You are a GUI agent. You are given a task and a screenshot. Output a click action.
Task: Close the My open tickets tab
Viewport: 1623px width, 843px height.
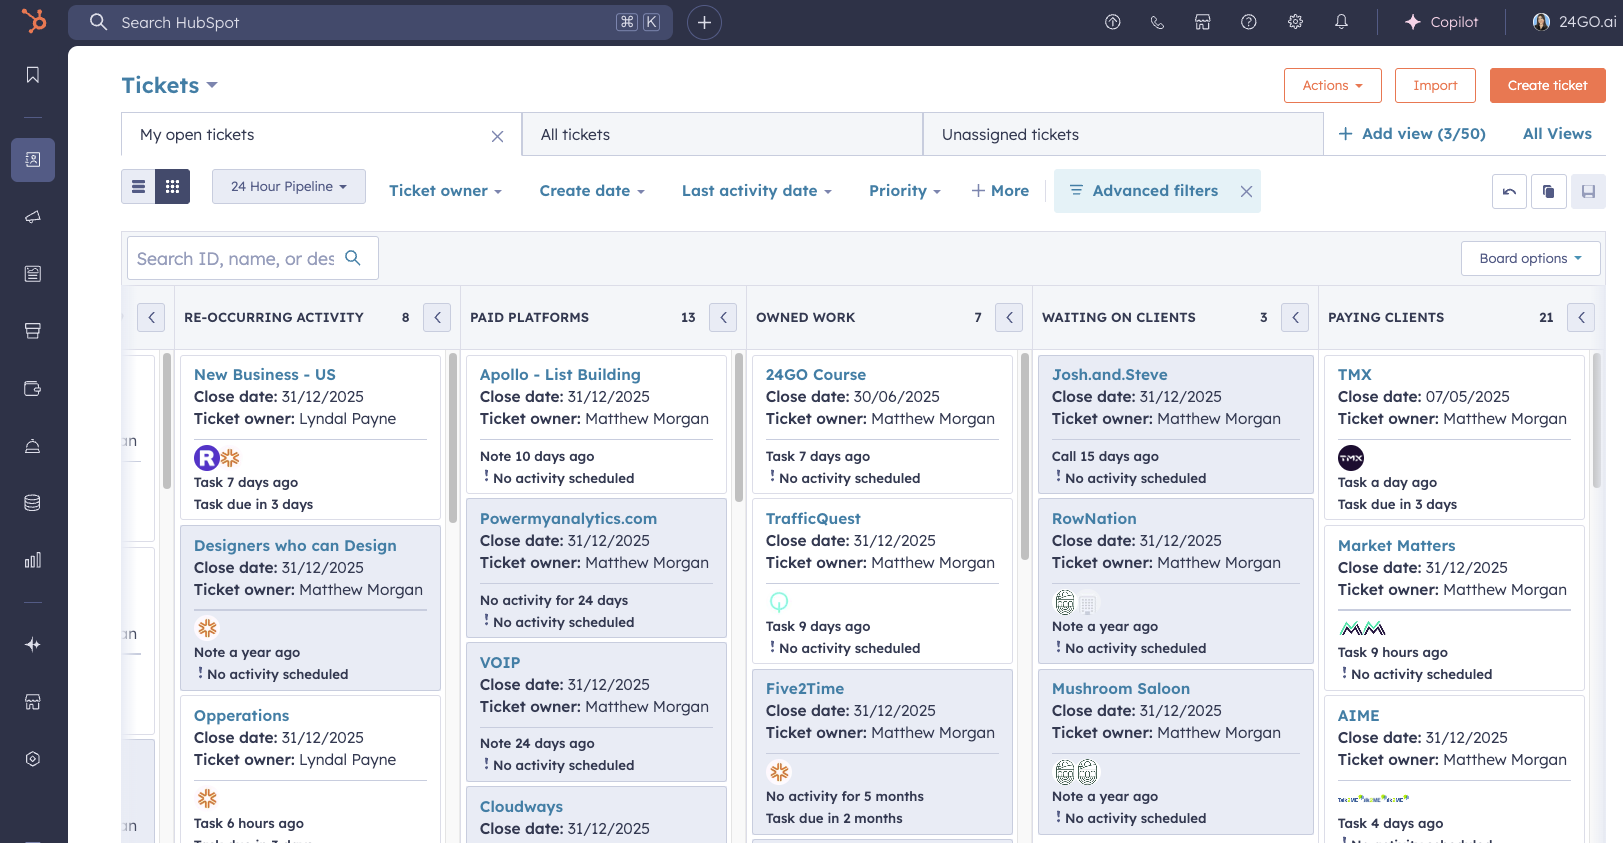point(497,136)
